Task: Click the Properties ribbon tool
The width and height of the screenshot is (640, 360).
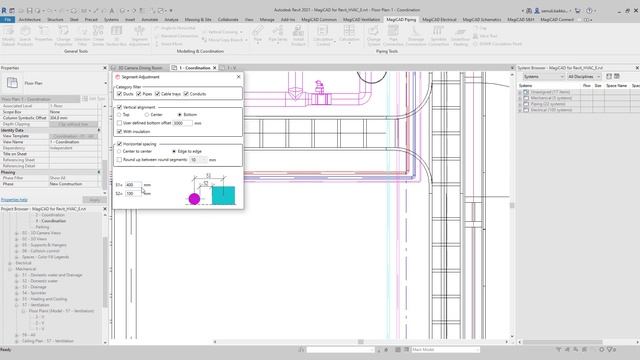Action: [43, 34]
